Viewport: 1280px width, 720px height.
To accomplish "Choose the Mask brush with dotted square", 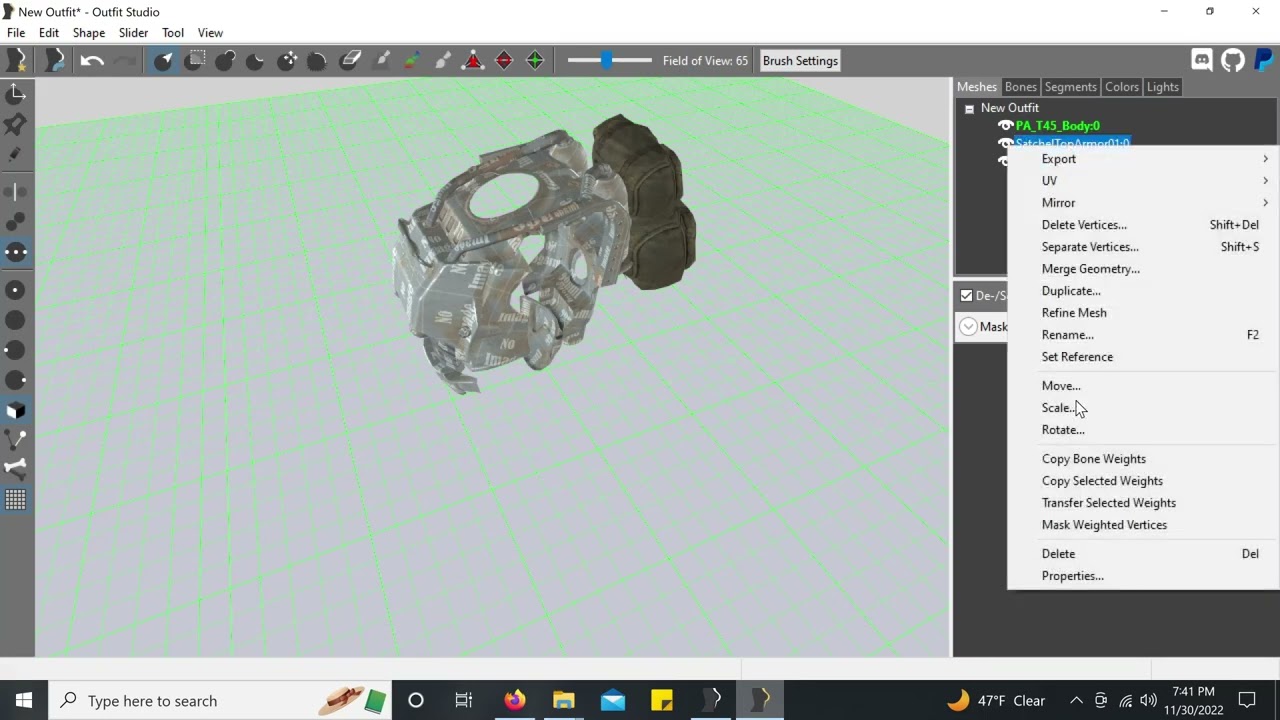I will (x=195, y=61).
